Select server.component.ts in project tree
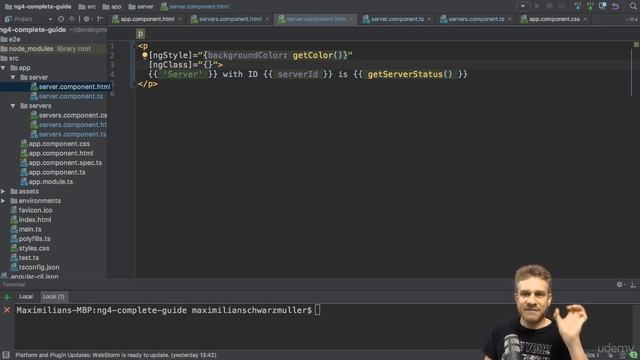640x360 pixels. tap(67, 96)
